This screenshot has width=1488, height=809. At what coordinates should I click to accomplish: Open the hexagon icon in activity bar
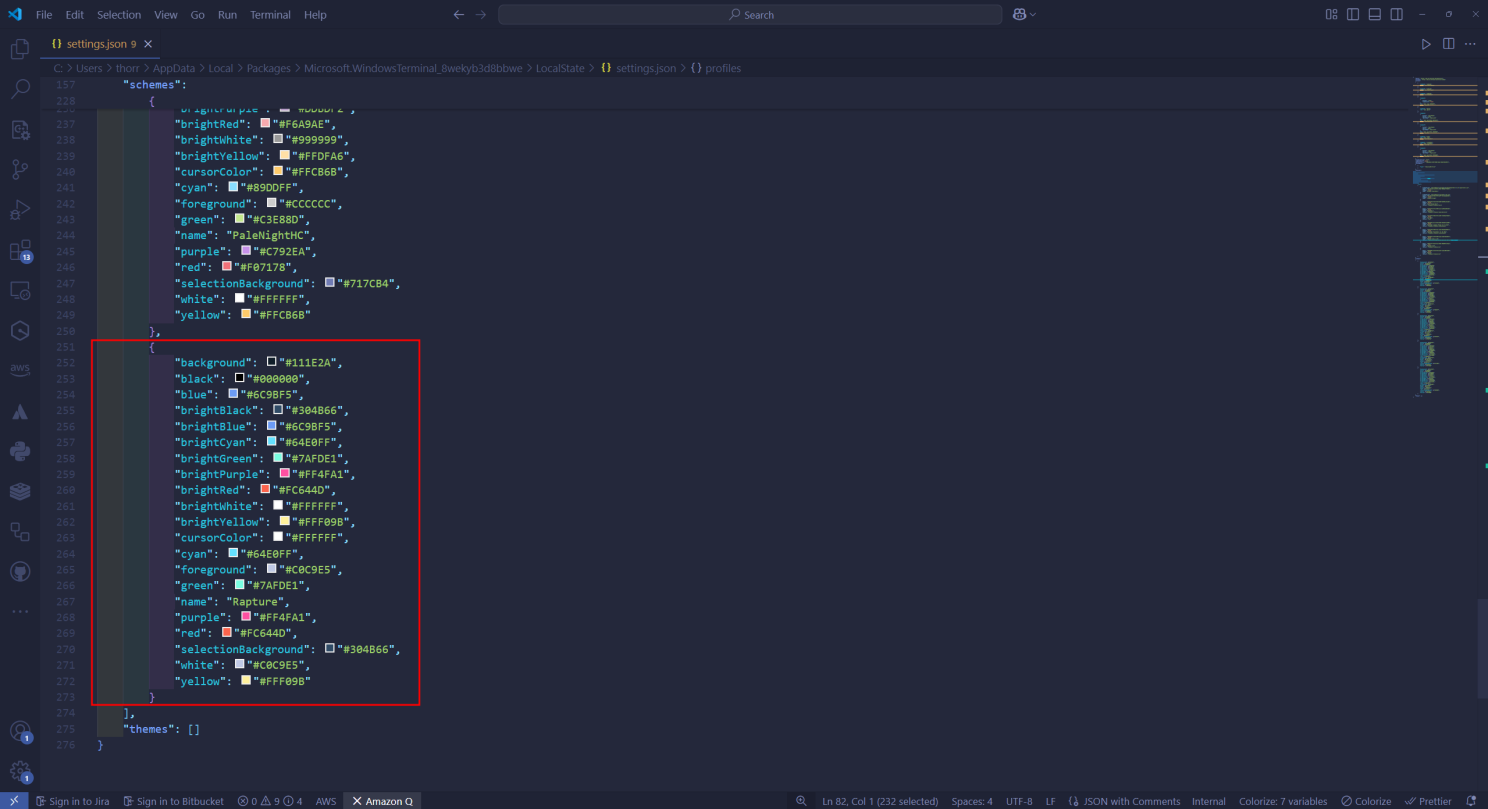(x=20, y=330)
